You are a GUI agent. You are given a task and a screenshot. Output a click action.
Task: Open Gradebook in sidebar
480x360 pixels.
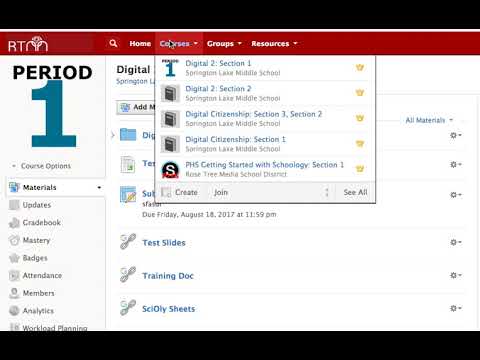[x=42, y=222]
